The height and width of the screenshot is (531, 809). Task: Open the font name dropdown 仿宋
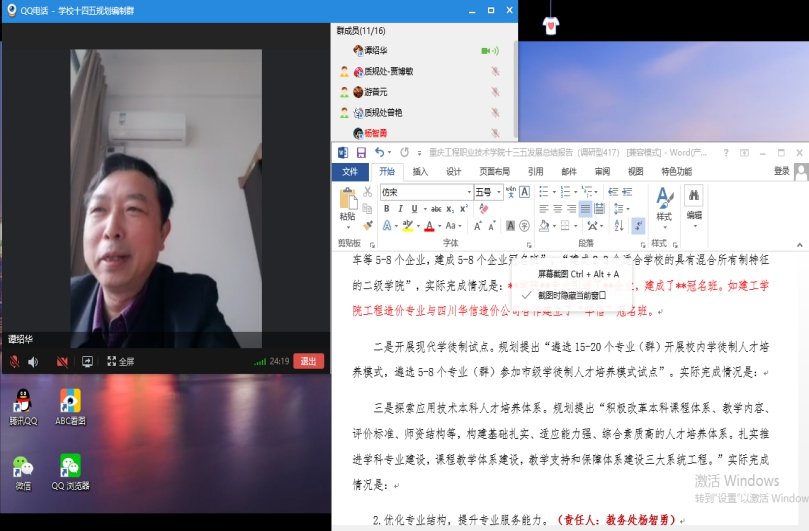click(470, 192)
